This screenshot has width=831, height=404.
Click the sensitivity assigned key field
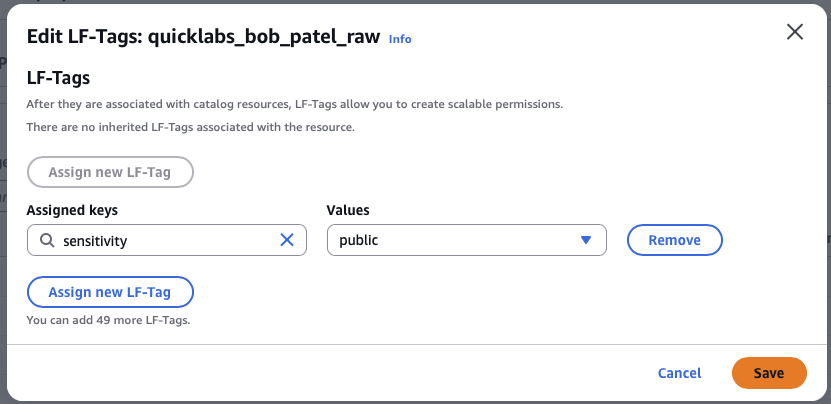coord(167,240)
